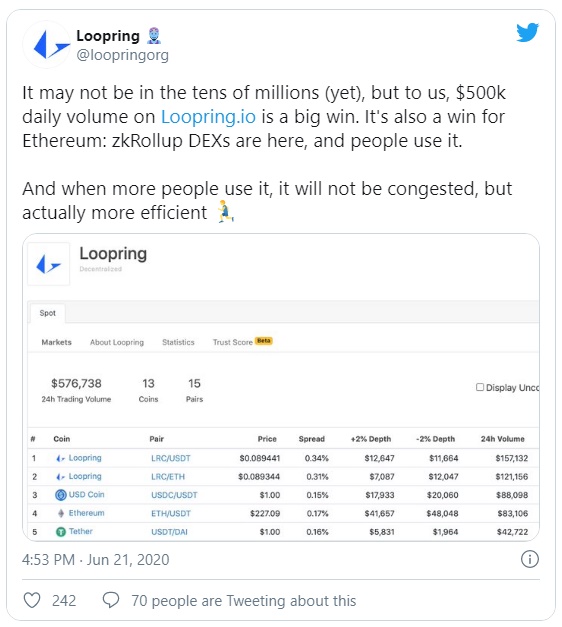Open replies via the speech bubble icon
The image size is (562, 627).
point(111,600)
